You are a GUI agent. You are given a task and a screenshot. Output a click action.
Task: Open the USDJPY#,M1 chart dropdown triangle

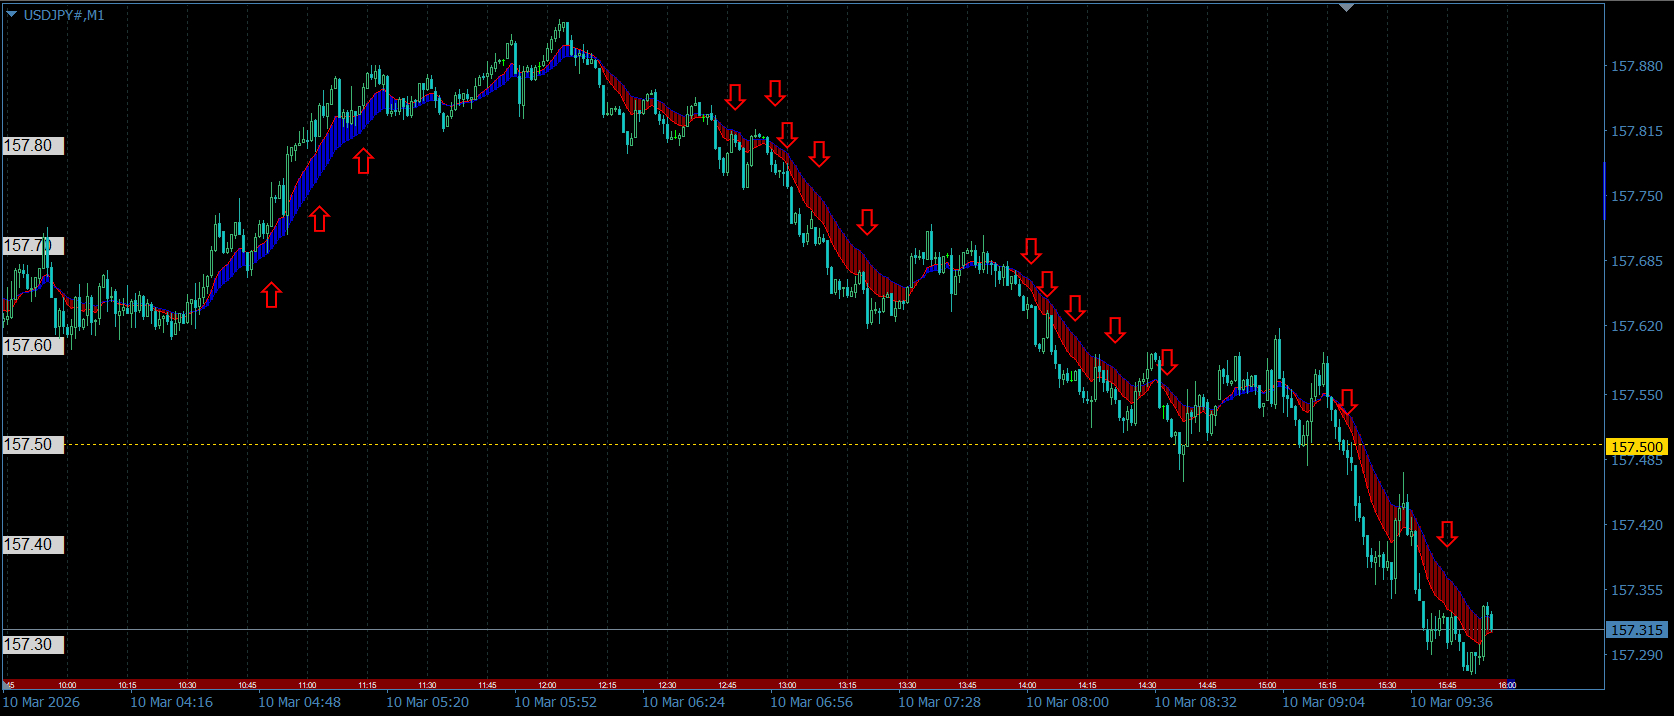pos(12,15)
